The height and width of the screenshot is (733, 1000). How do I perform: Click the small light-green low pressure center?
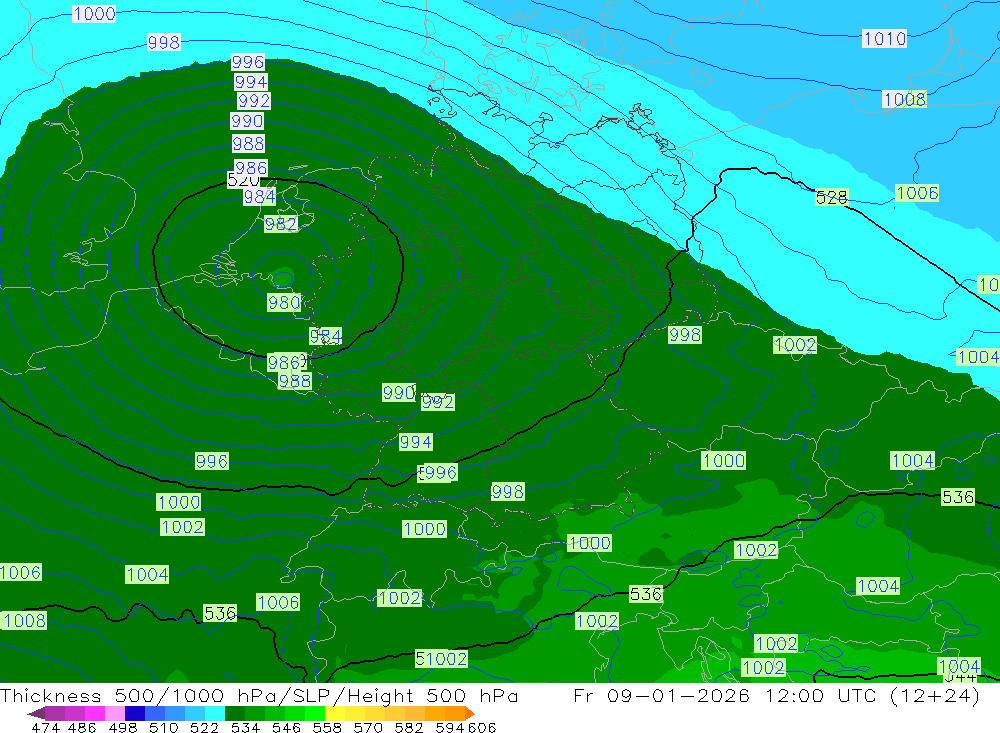coord(283,278)
